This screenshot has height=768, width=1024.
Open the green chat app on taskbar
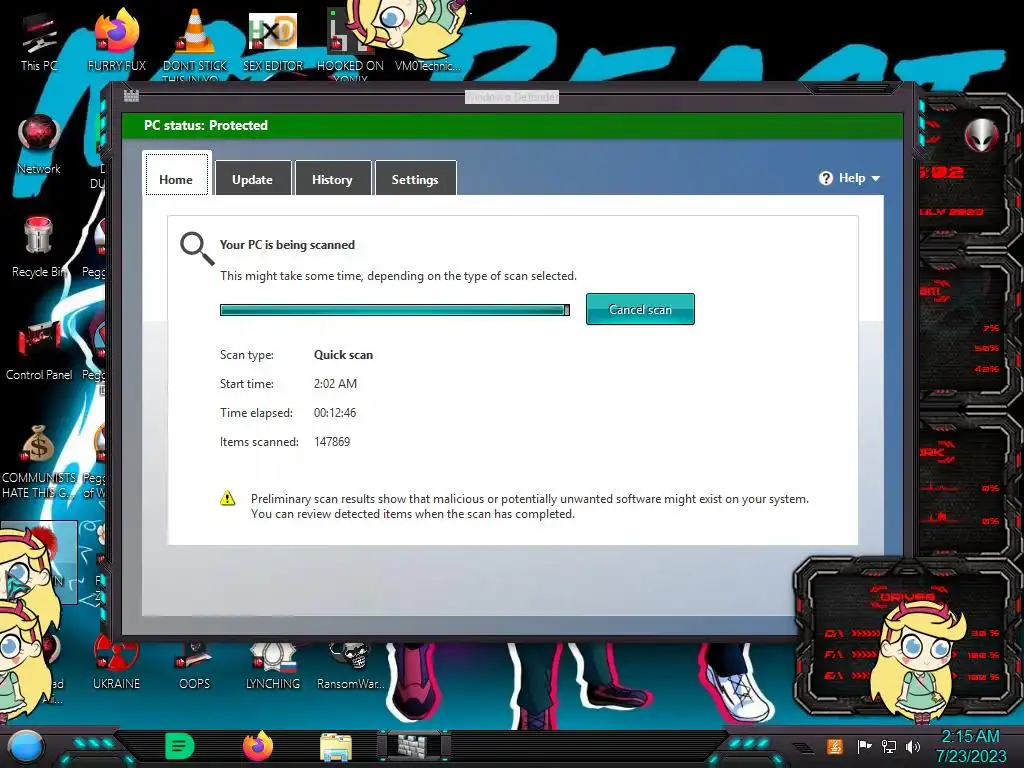pos(180,746)
